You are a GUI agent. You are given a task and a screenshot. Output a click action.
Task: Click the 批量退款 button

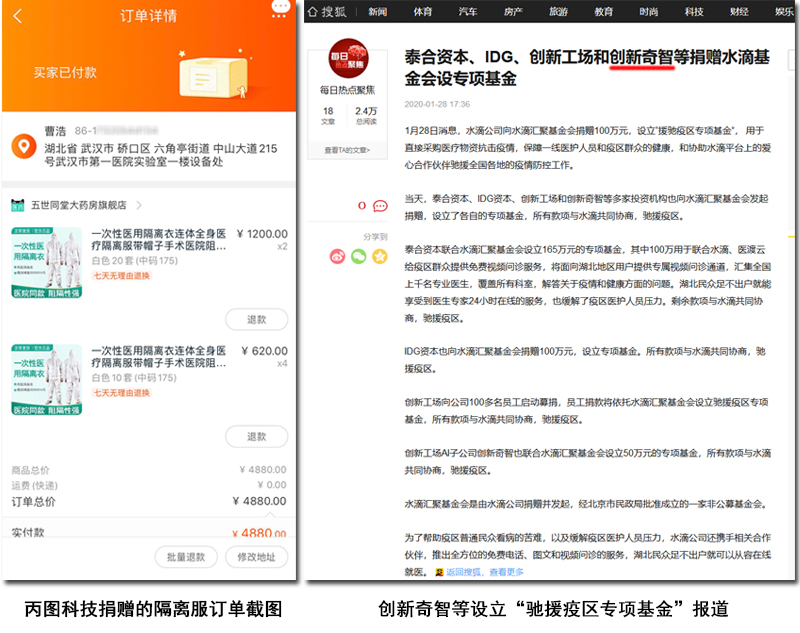pos(186,557)
